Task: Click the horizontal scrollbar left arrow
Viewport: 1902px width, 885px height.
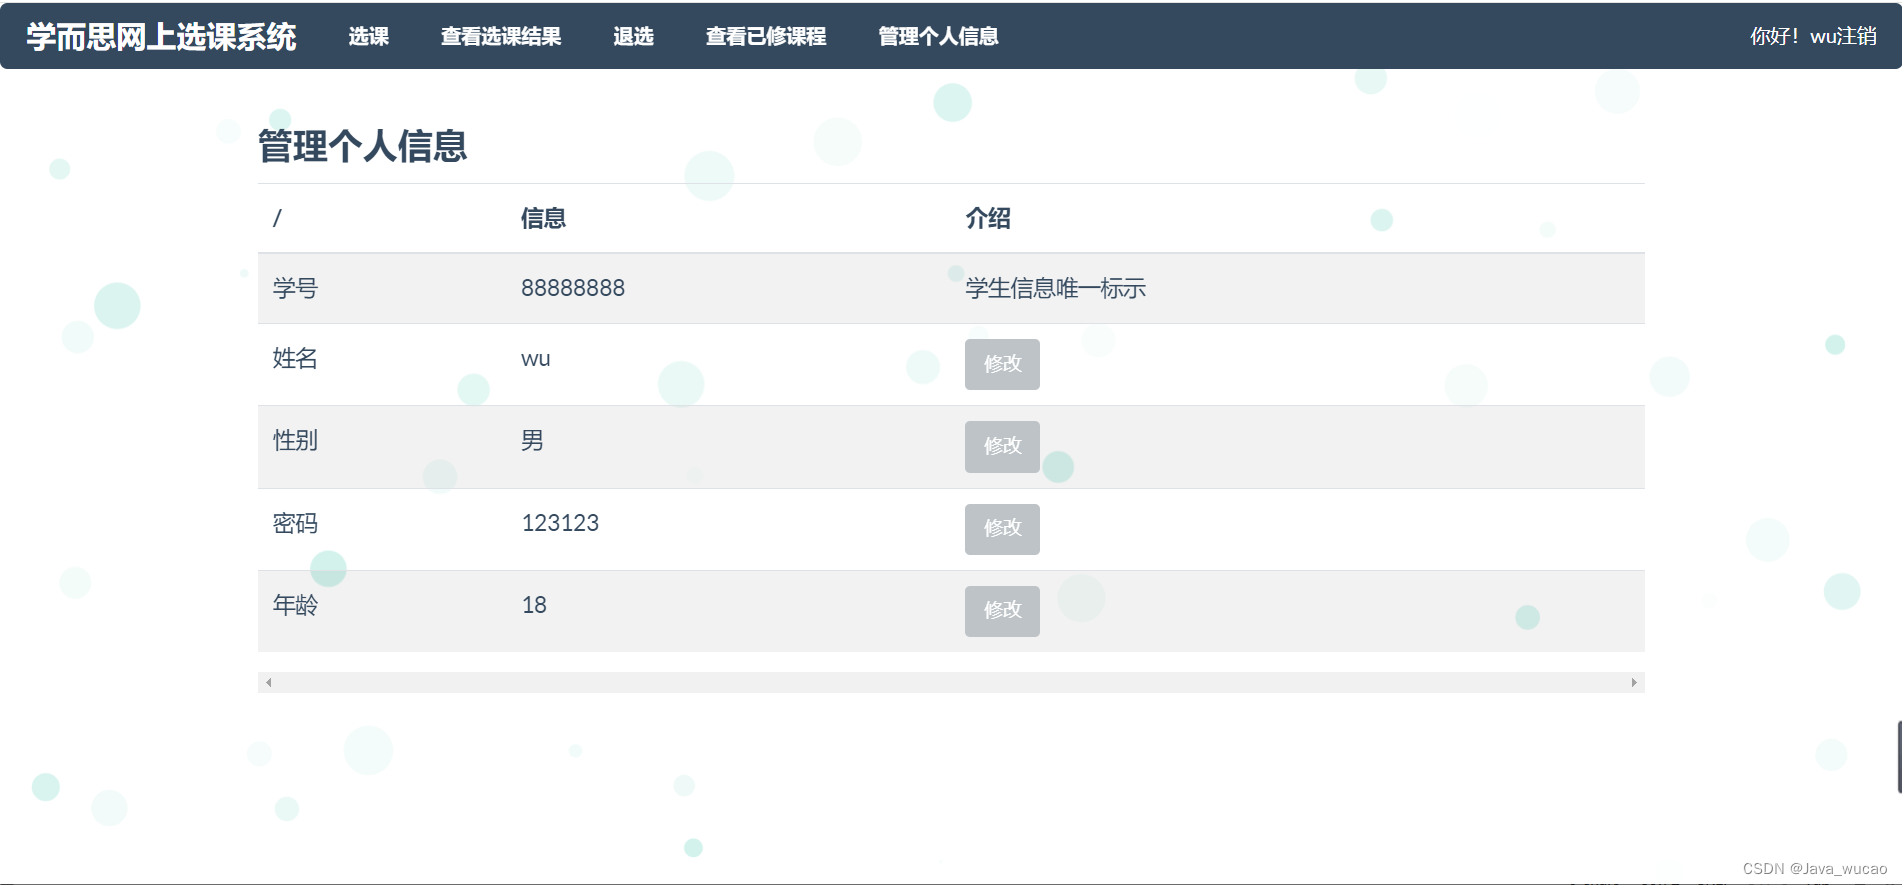Action: 268,682
